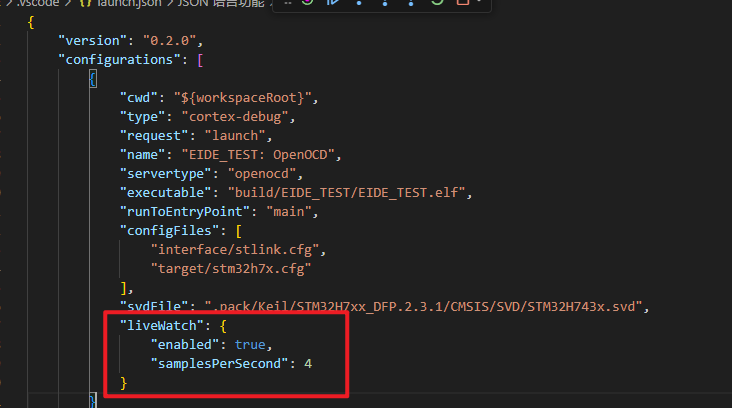This screenshot has height=408, width=732.
Task: Click the "main" entry point value
Action: point(289,212)
